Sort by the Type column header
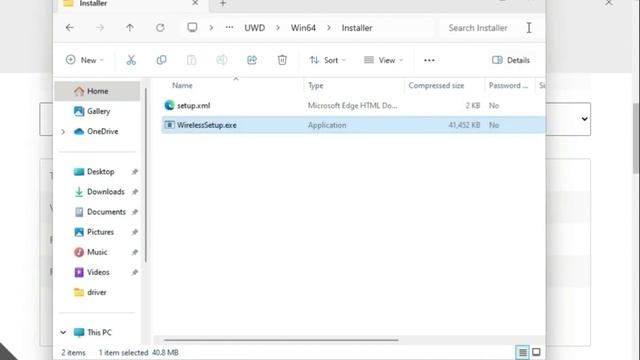The height and width of the screenshot is (360, 640). (316, 85)
